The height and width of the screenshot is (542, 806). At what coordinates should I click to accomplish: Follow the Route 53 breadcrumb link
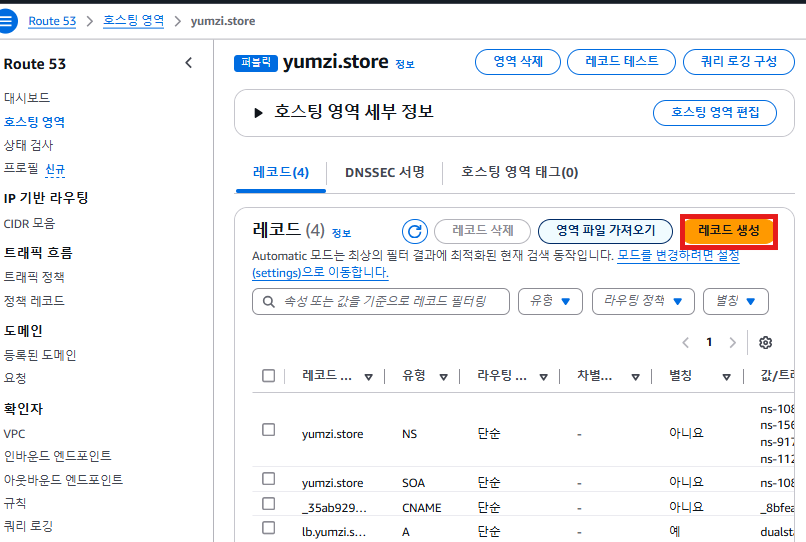[x=52, y=21]
